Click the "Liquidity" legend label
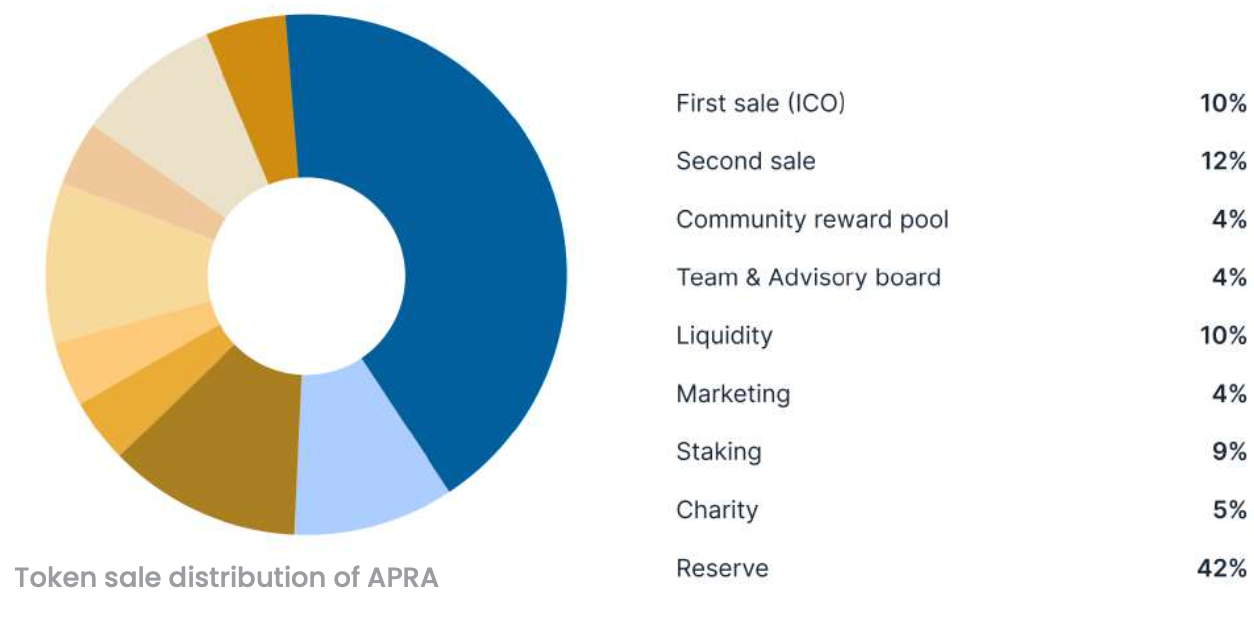Viewport: 1254px width, 620px height. 724,335
